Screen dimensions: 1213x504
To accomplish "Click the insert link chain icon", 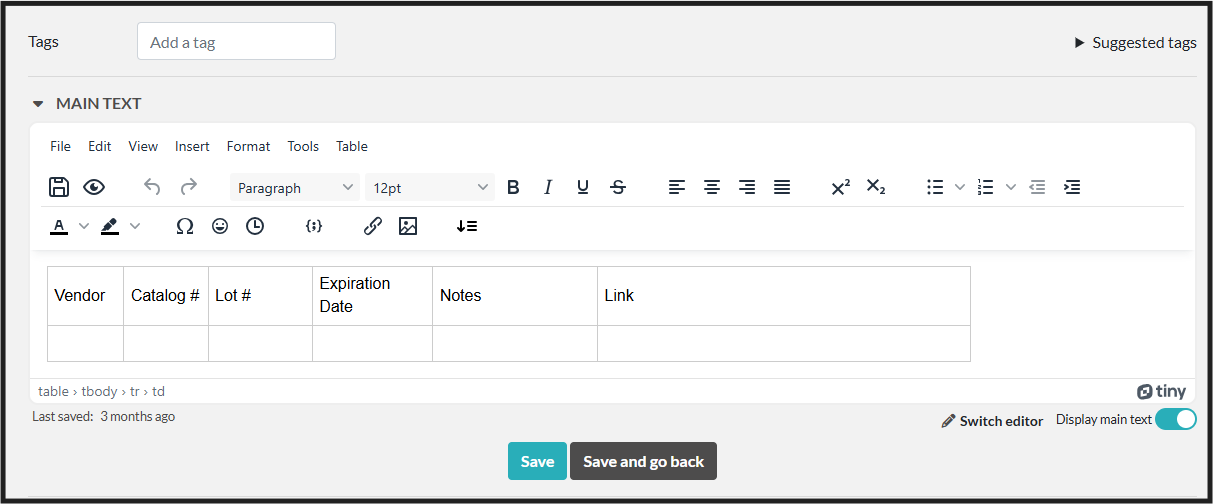I will pyautogui.click(x=372, y=227).
